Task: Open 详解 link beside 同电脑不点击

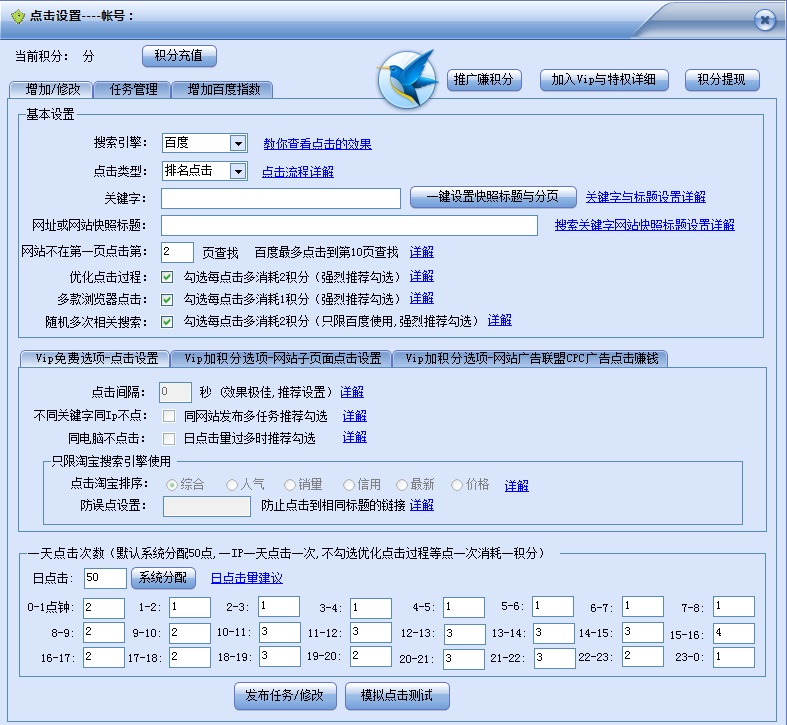Action: 354,437
